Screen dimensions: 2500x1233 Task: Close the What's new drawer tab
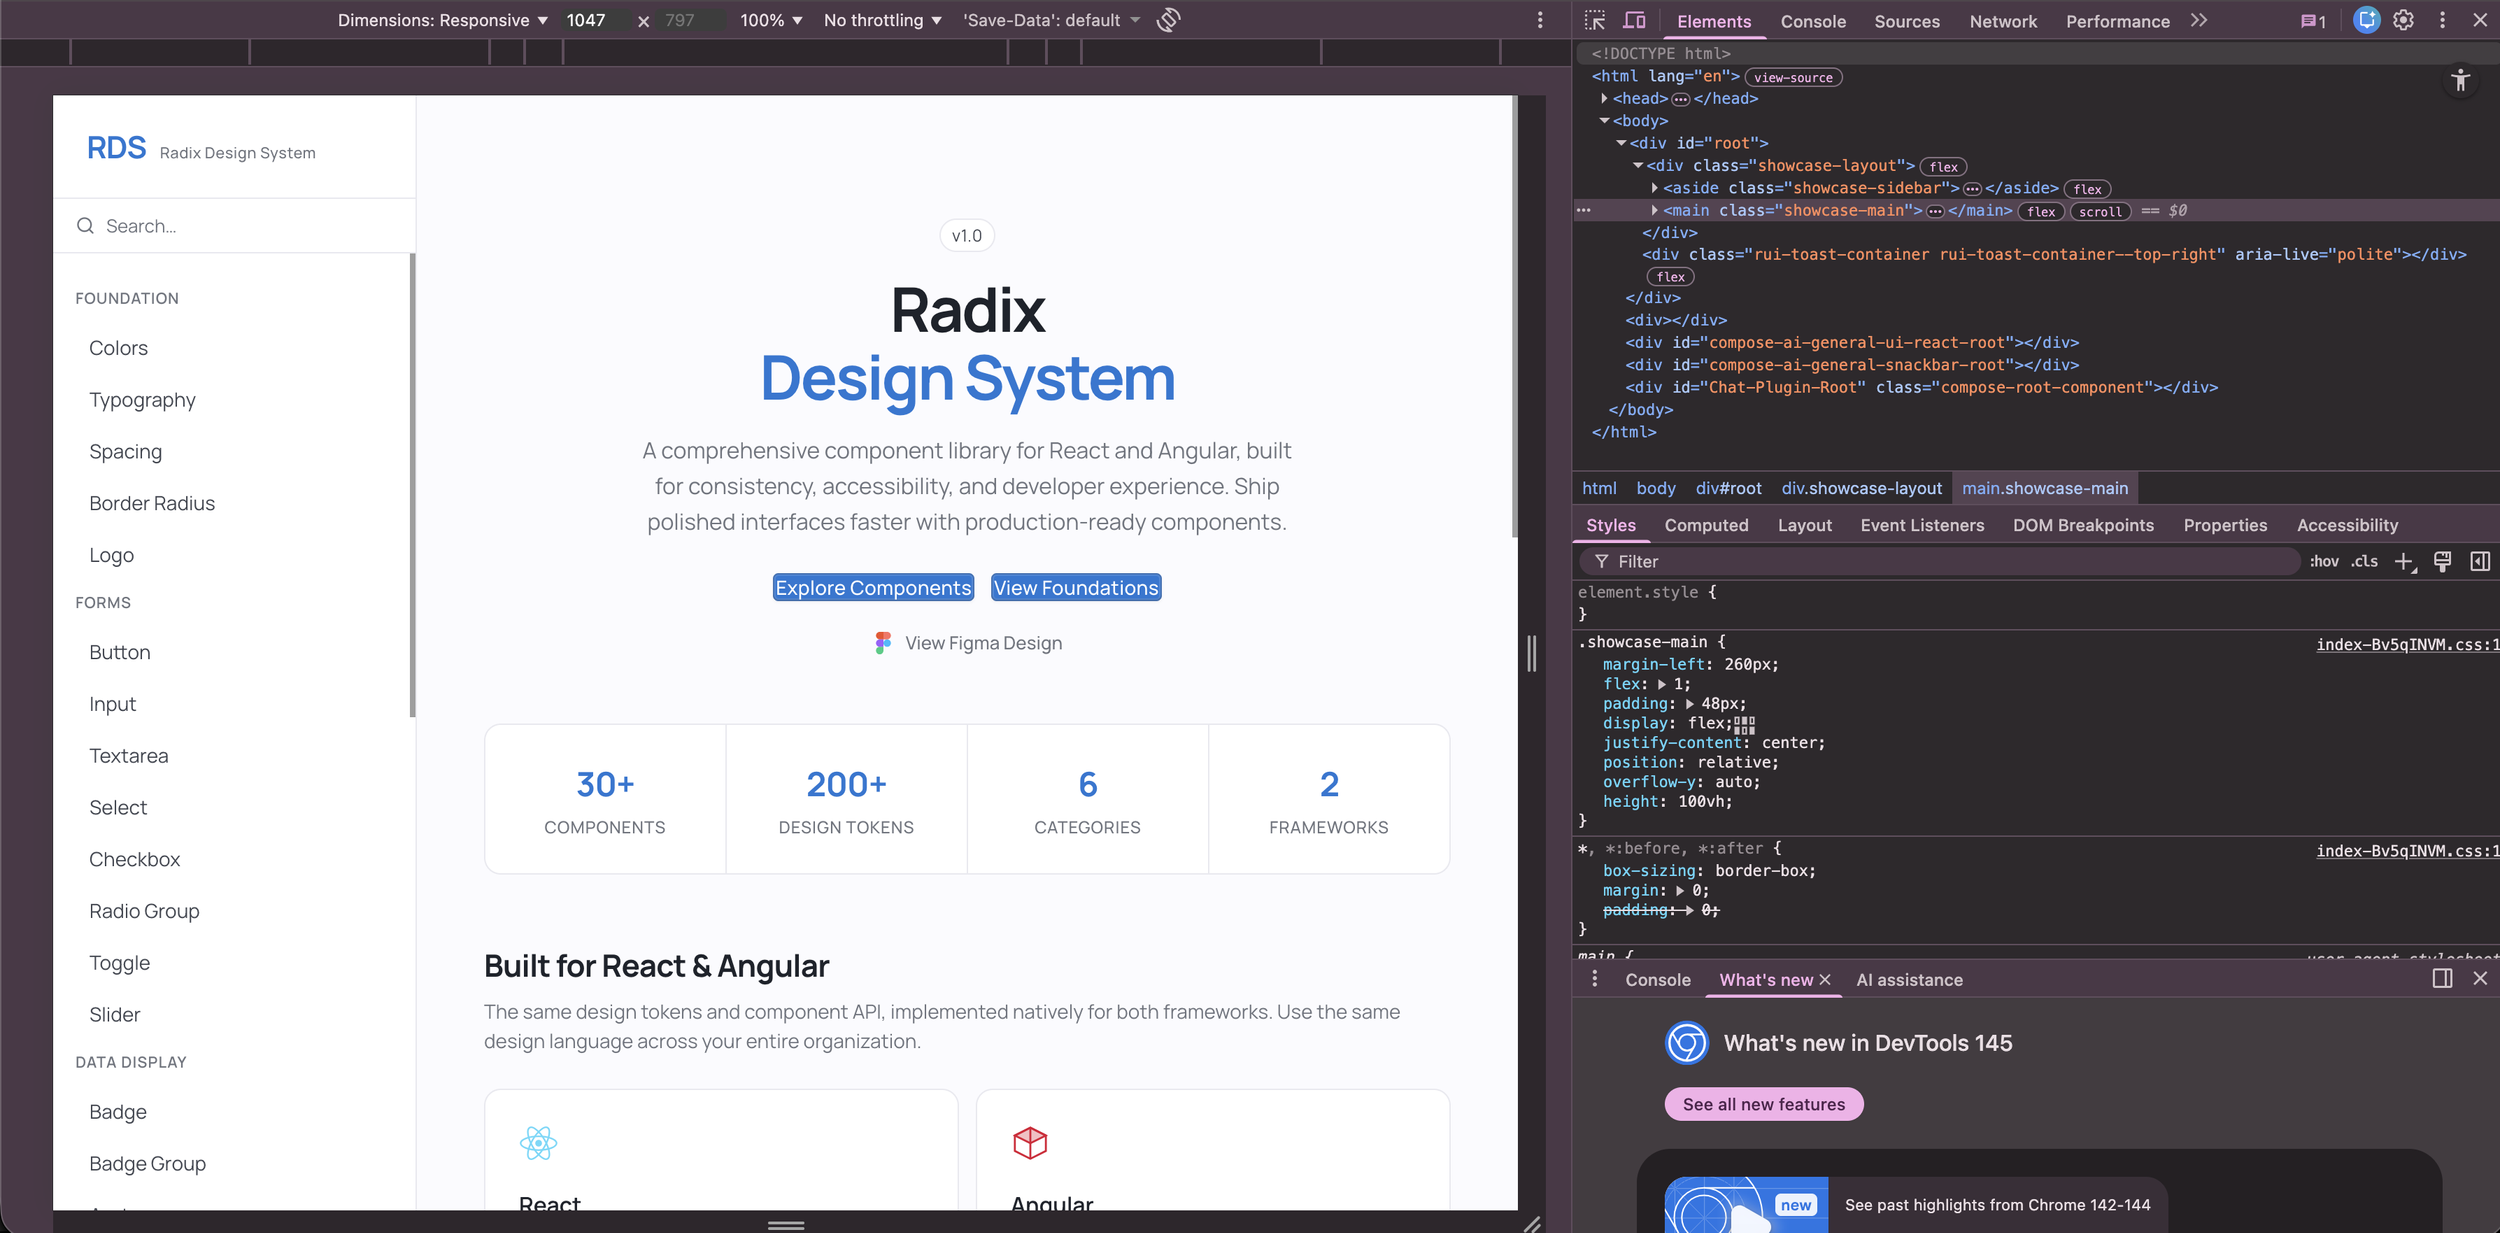point(1825,980)
